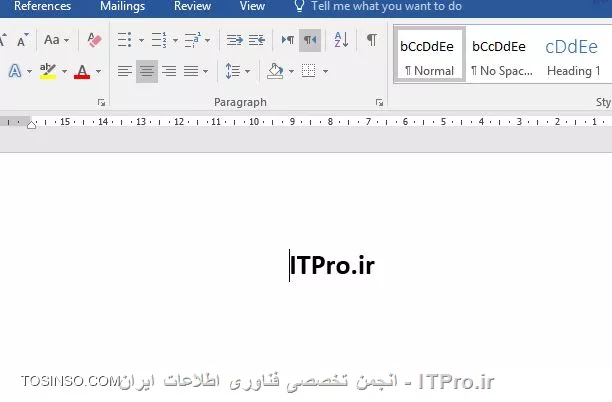
Task: Apply Text Effects outlined A icon
Action: 15,71
